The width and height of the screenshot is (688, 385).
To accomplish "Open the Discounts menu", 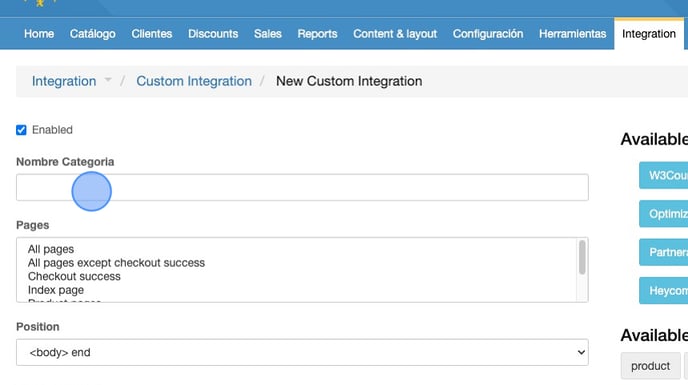I will pyautogui.click(x=213, y=34).
